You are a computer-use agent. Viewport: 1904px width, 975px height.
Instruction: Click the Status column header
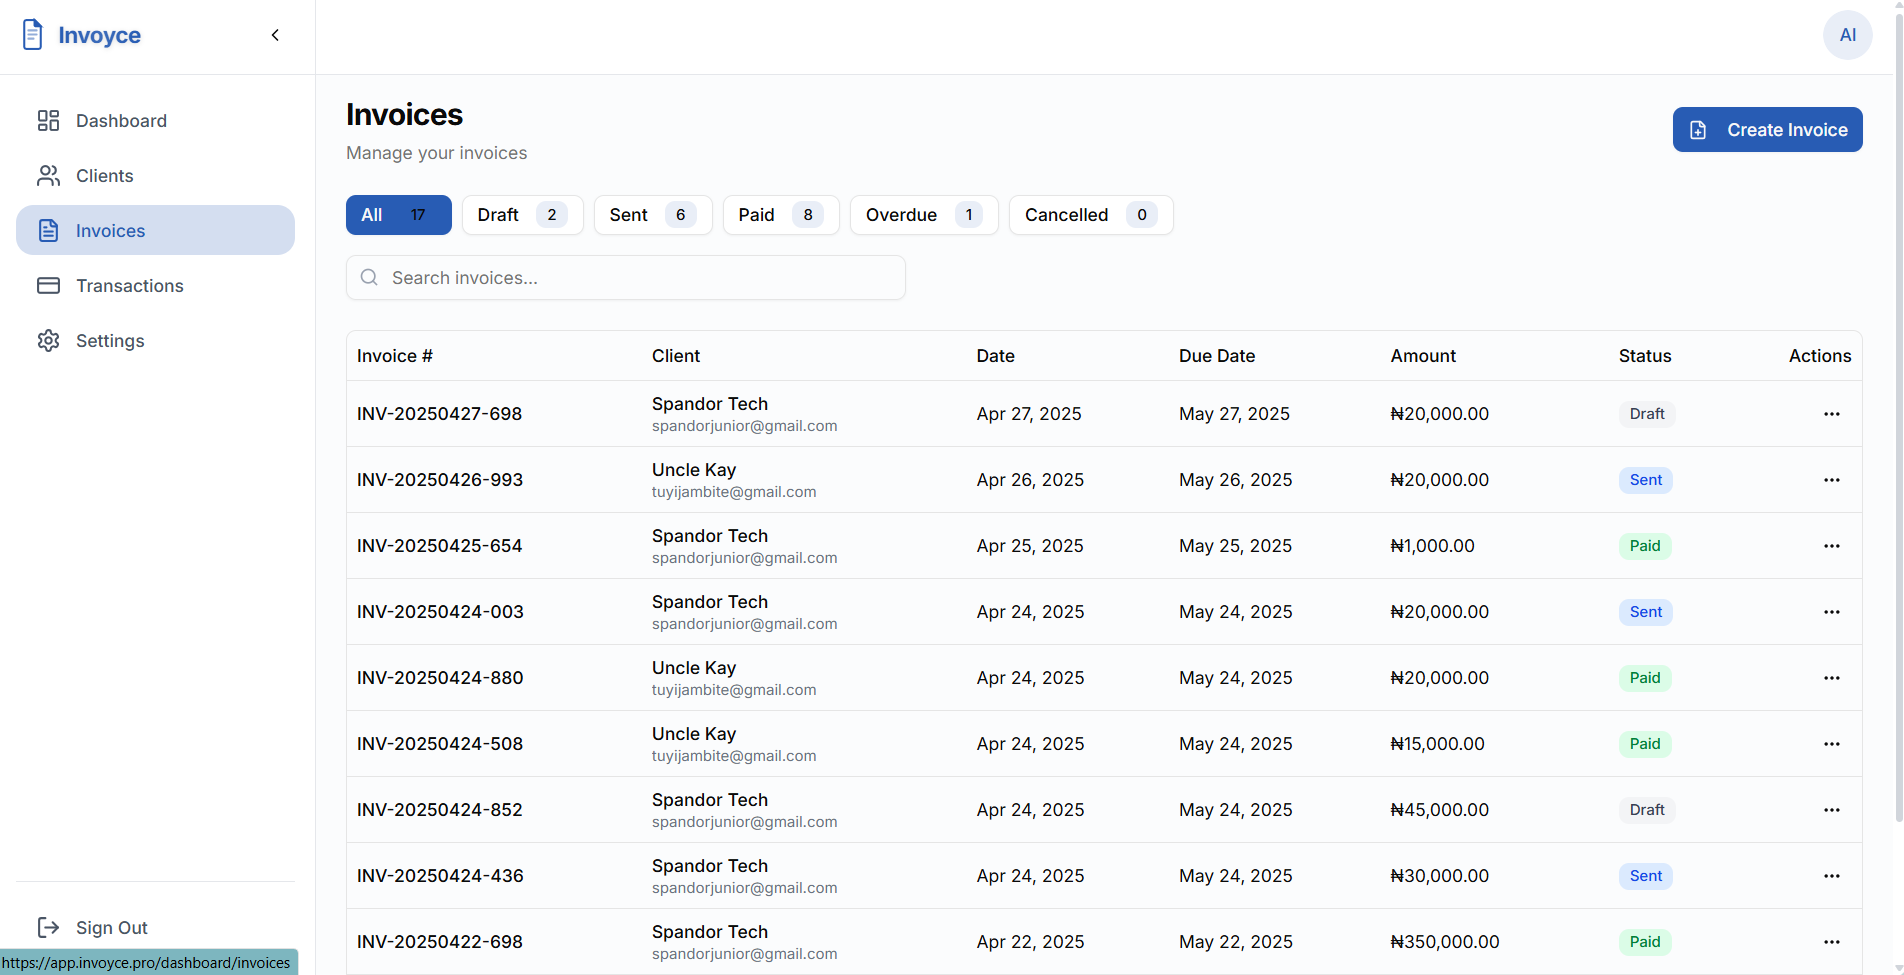pyautogui.click(x=1645, y=356)
